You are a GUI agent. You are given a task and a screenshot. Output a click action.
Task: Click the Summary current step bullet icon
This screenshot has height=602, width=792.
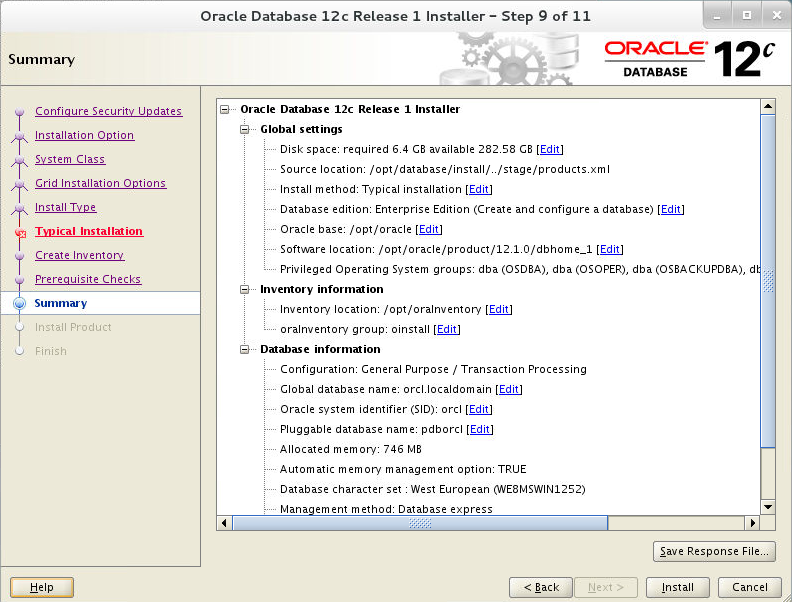pos(20,303)
